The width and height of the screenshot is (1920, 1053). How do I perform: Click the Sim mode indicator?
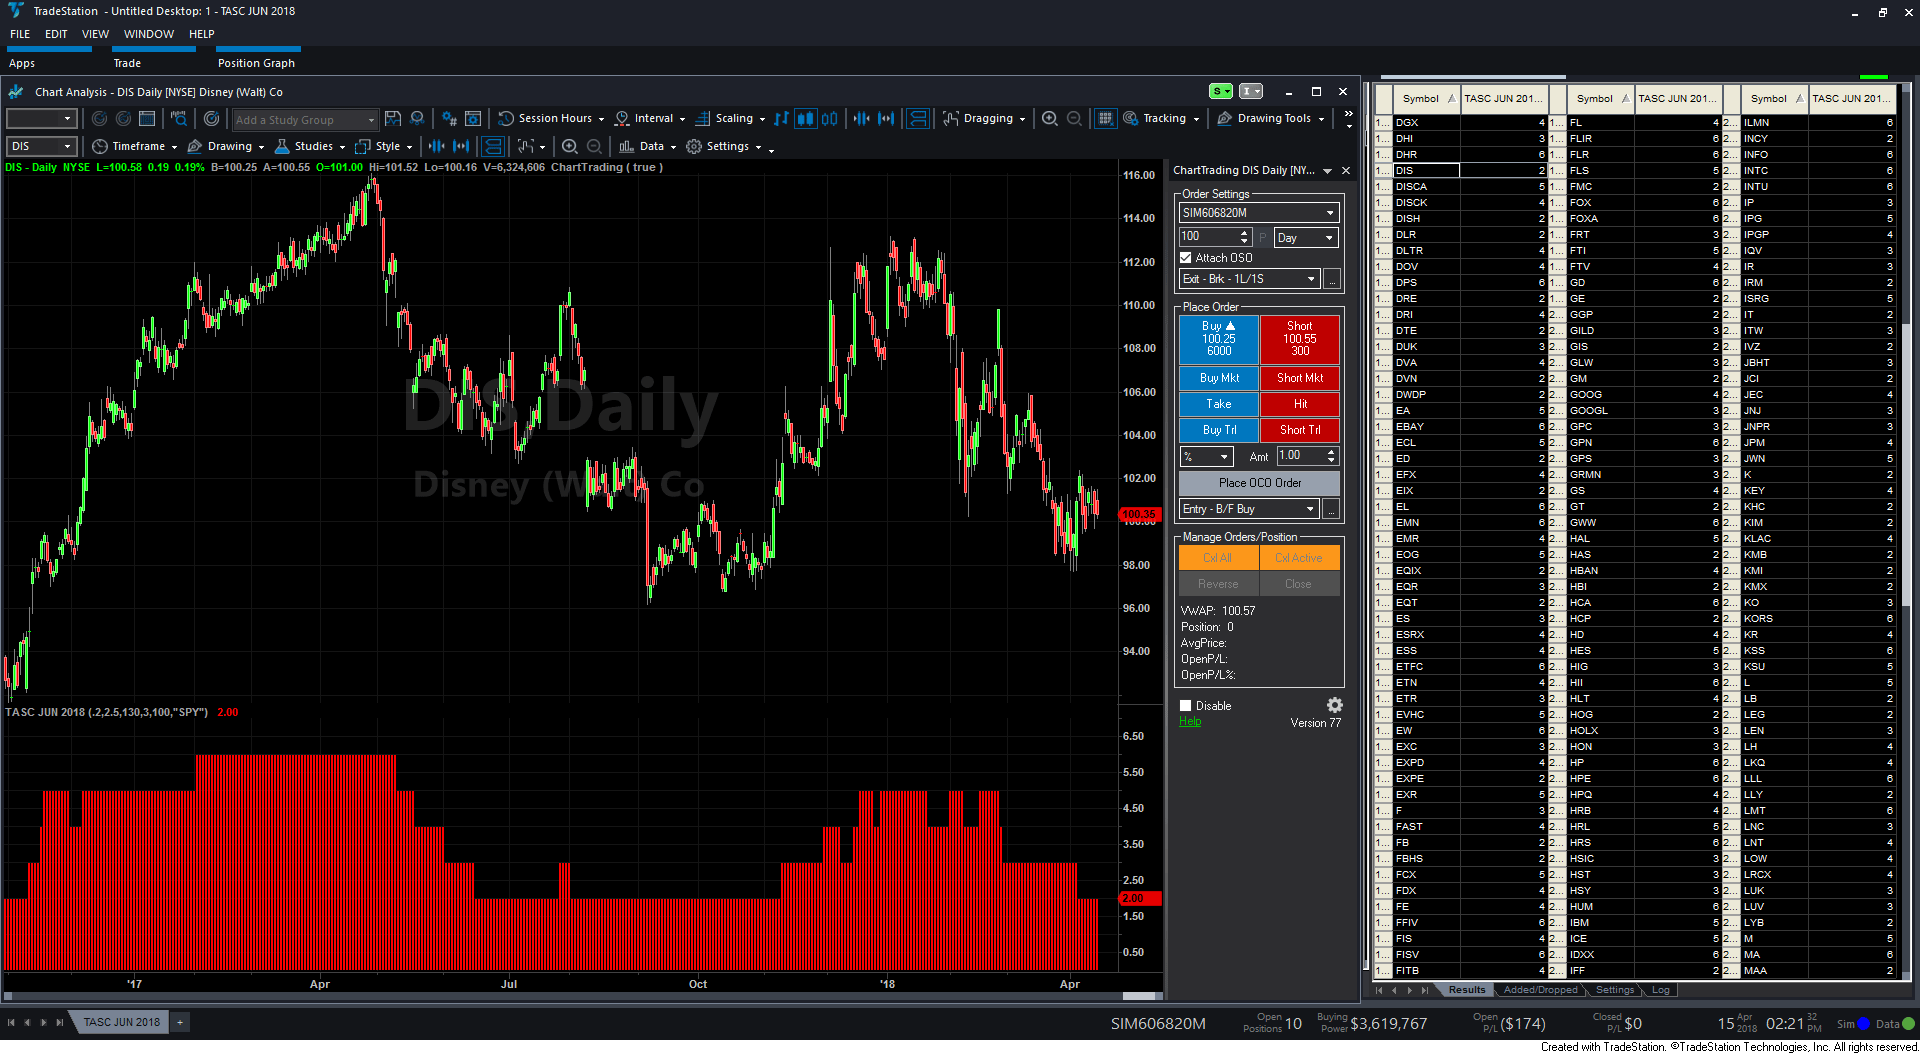point(1852,1024)
